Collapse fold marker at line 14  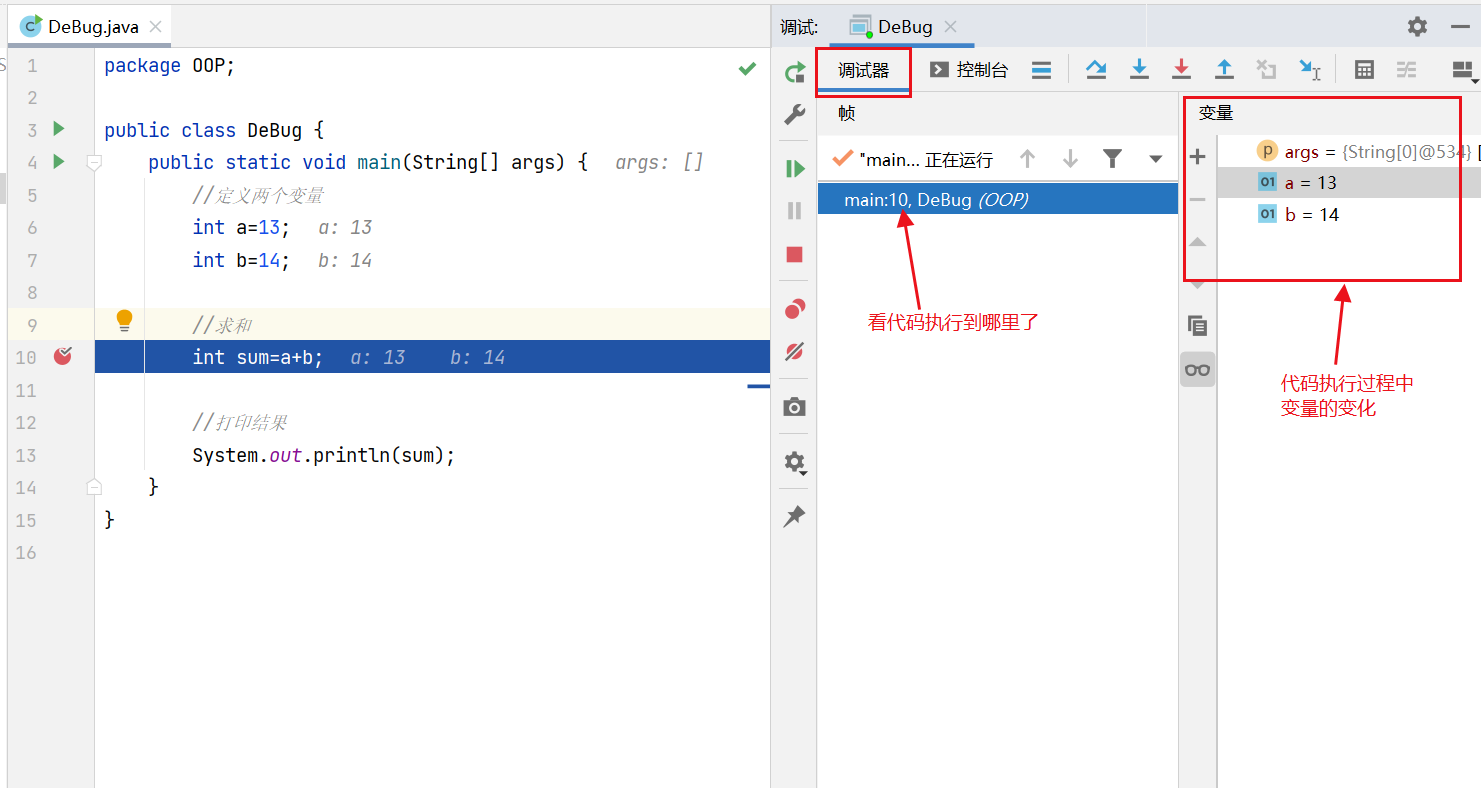coord(94,487)
